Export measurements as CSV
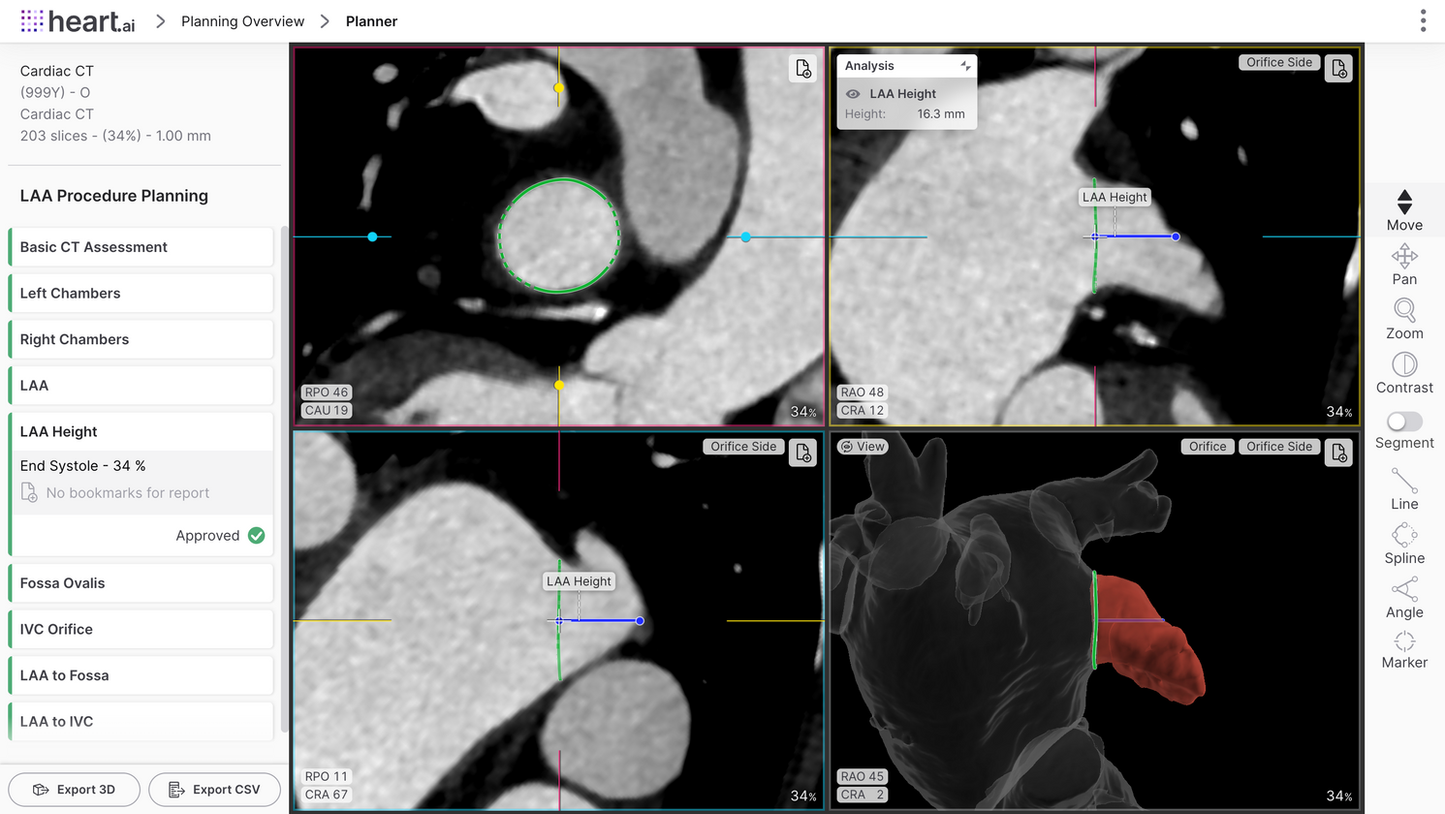This screenshot has height=814, width=1445. tap(214, 789)
